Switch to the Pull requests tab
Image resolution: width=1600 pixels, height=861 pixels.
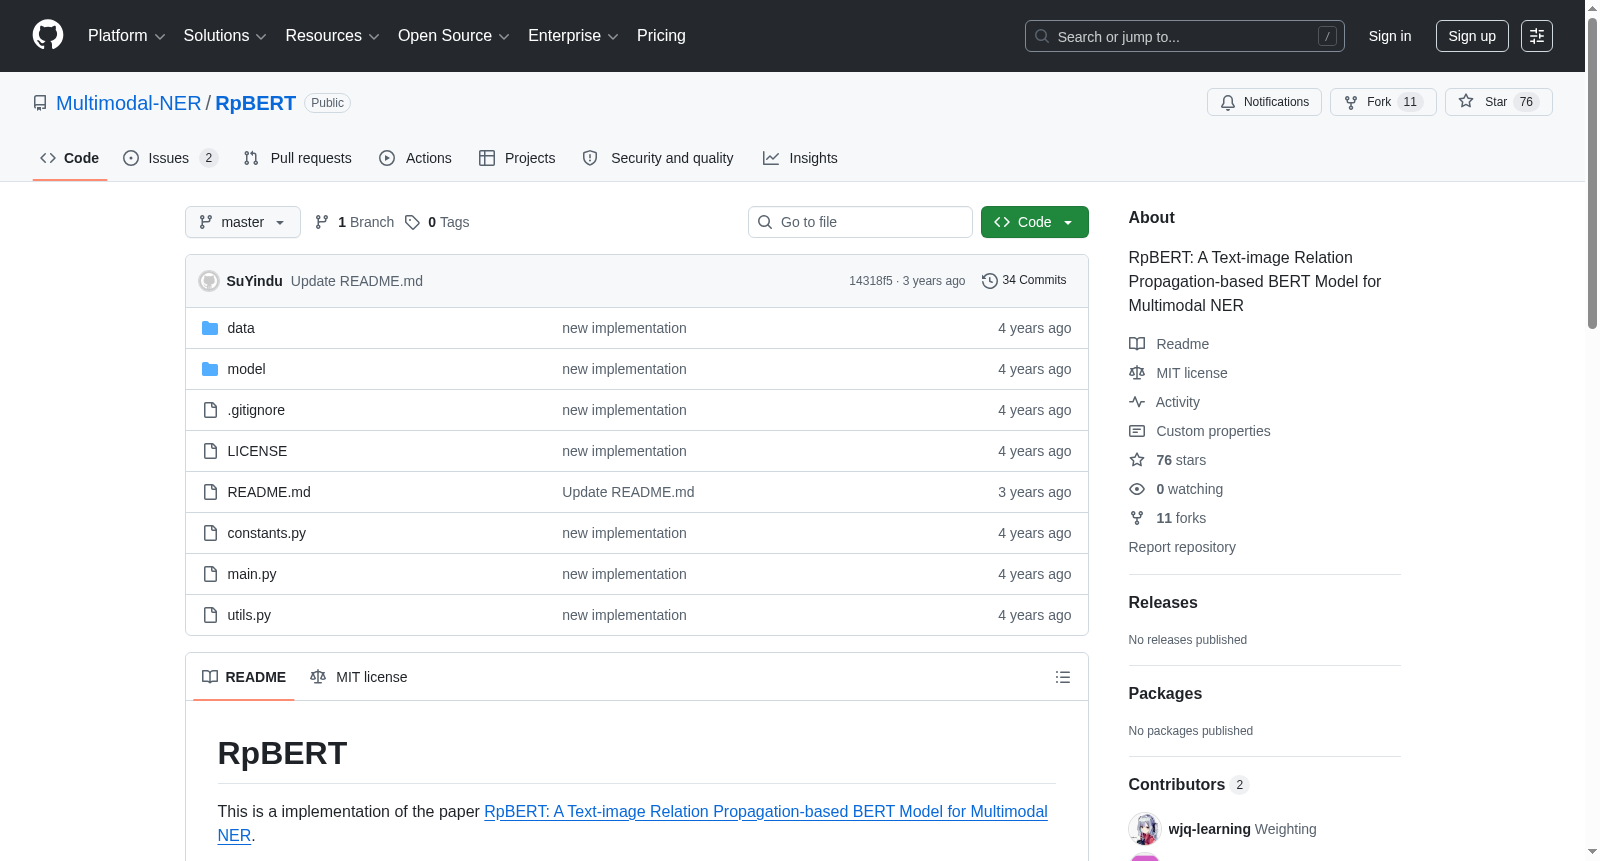tap(298, 158)
